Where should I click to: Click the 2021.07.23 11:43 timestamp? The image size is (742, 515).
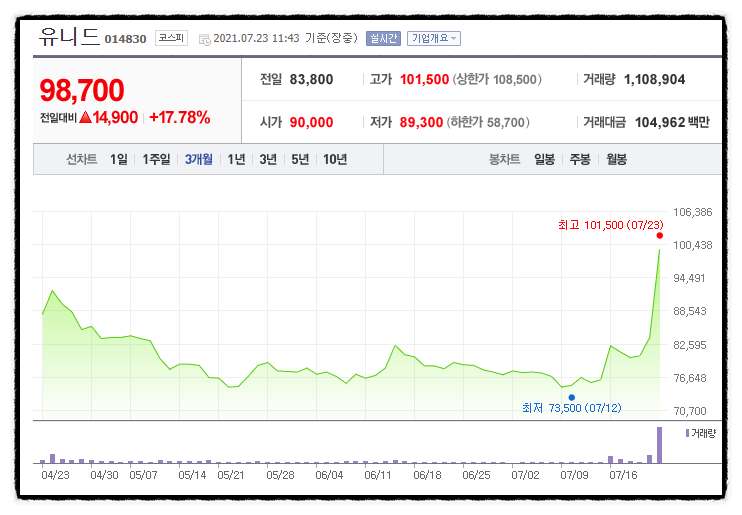tap(256, 38)
